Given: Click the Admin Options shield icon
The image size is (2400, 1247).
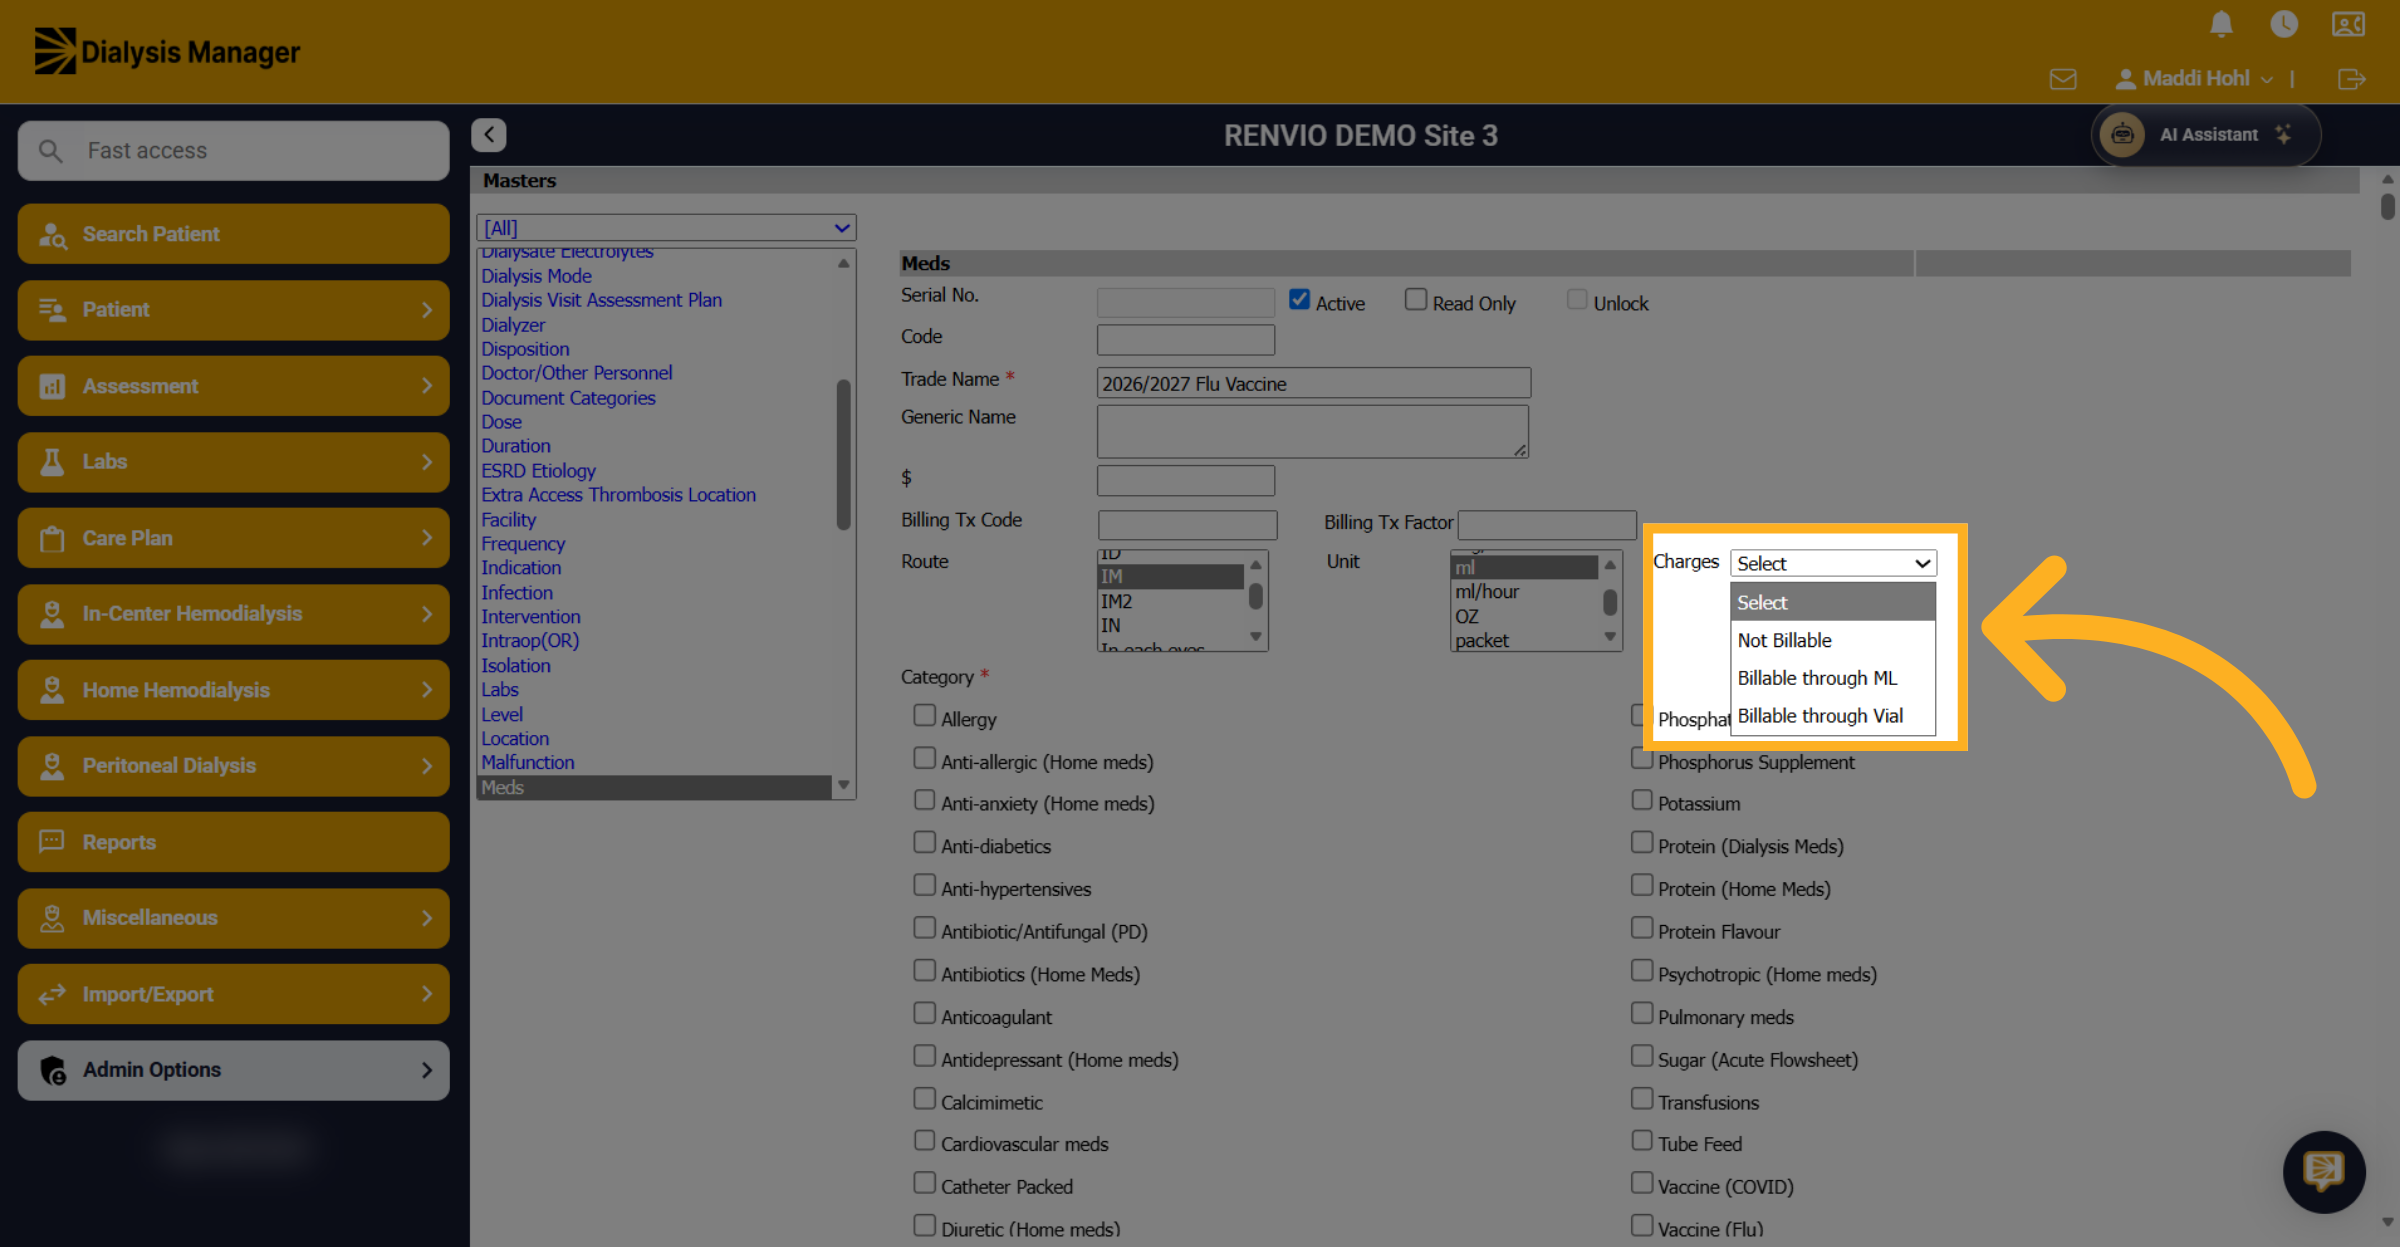Looking at the screenshot, I should pos(53,1070).
